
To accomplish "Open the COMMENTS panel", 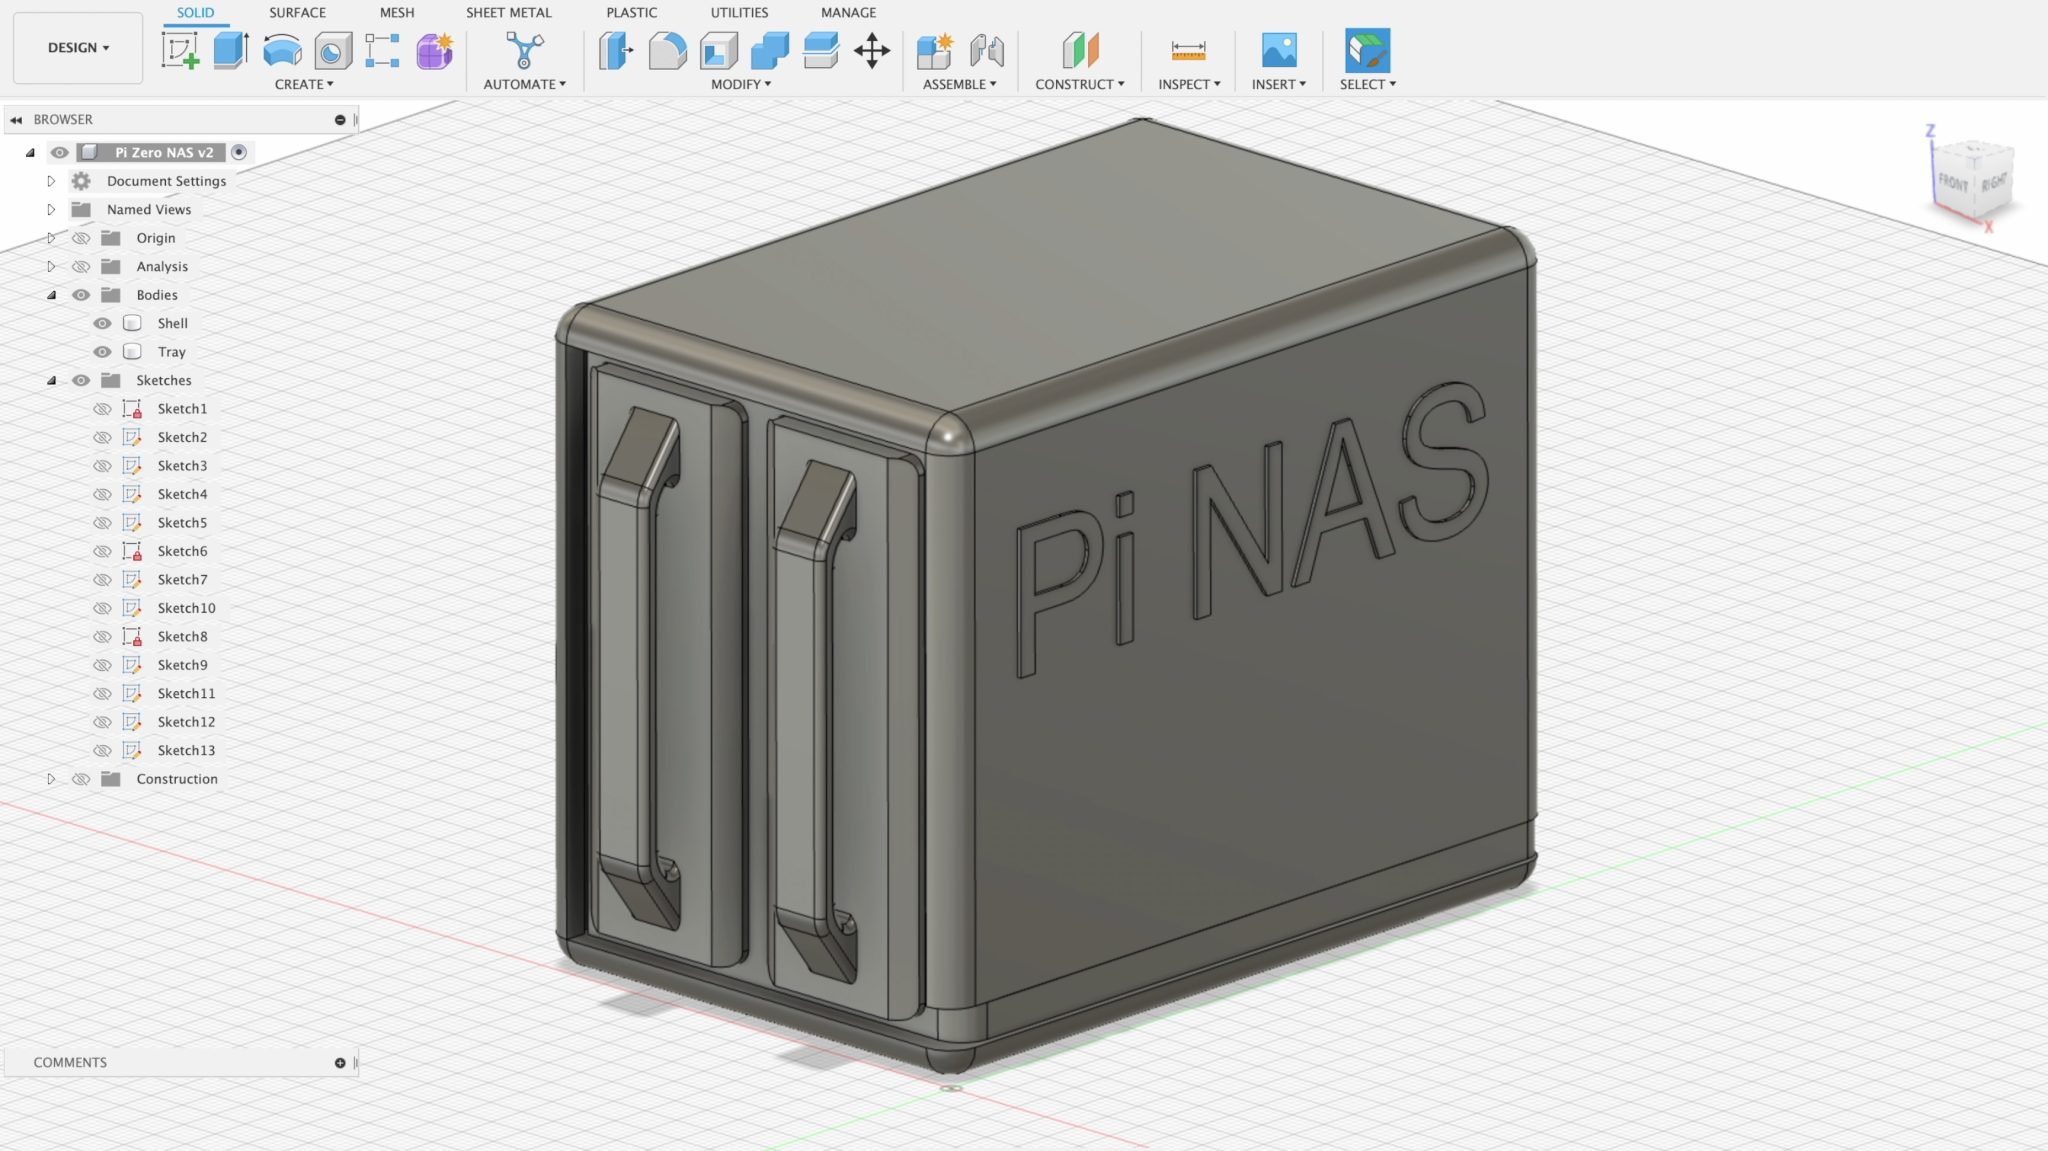I will [70, 1062].
